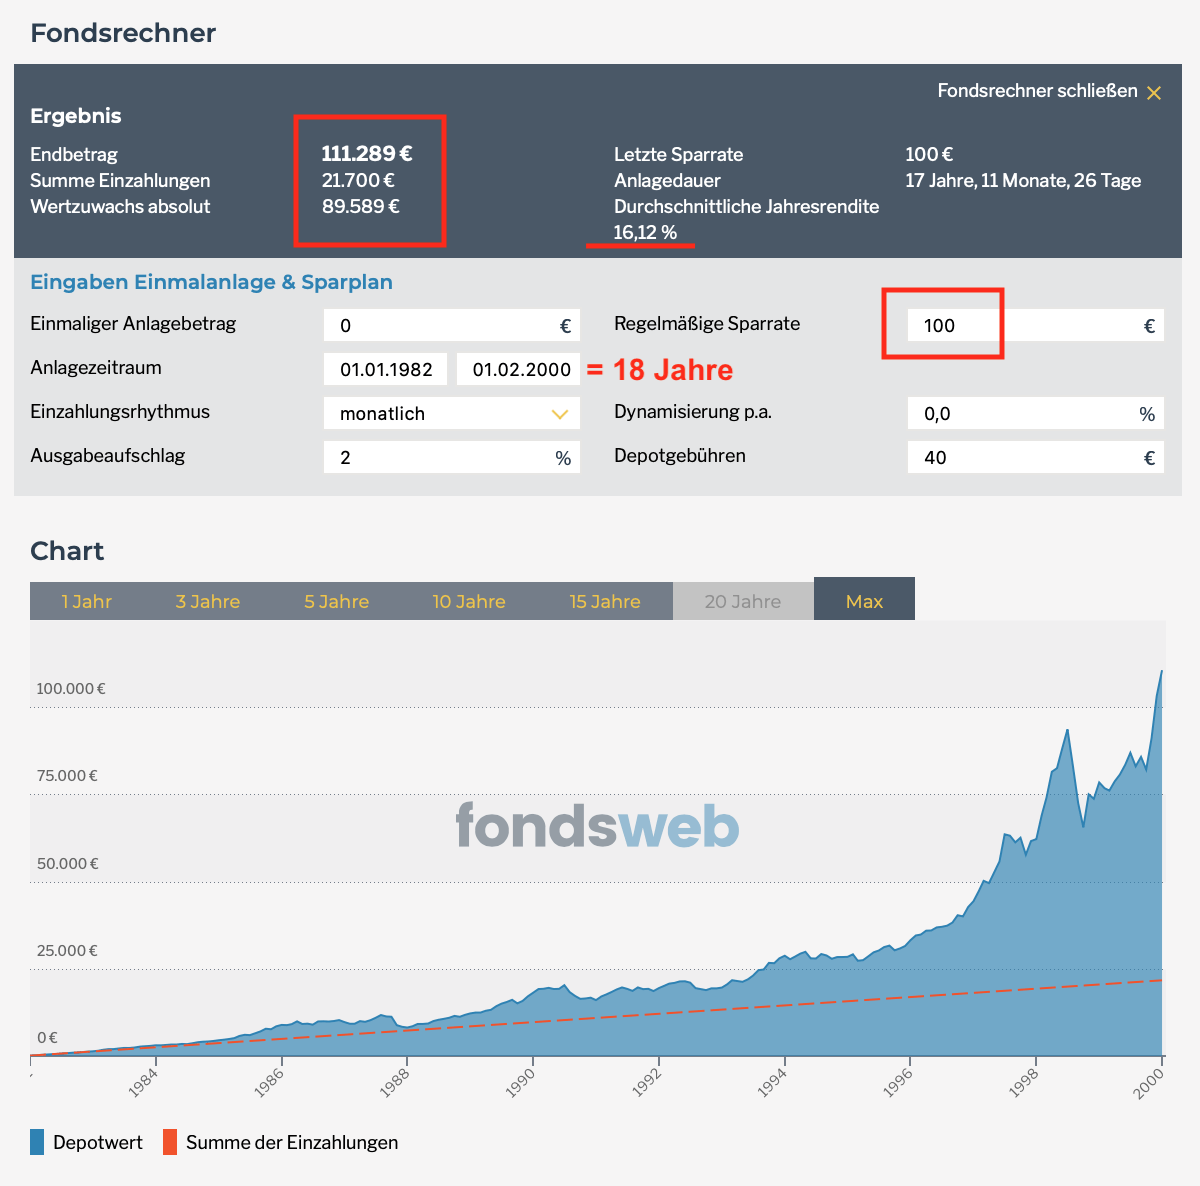Viewport: 1200px width, 1186px height.
Task: Select the '3 Jahre' chart tab
Action: click(x=208, y=601)
